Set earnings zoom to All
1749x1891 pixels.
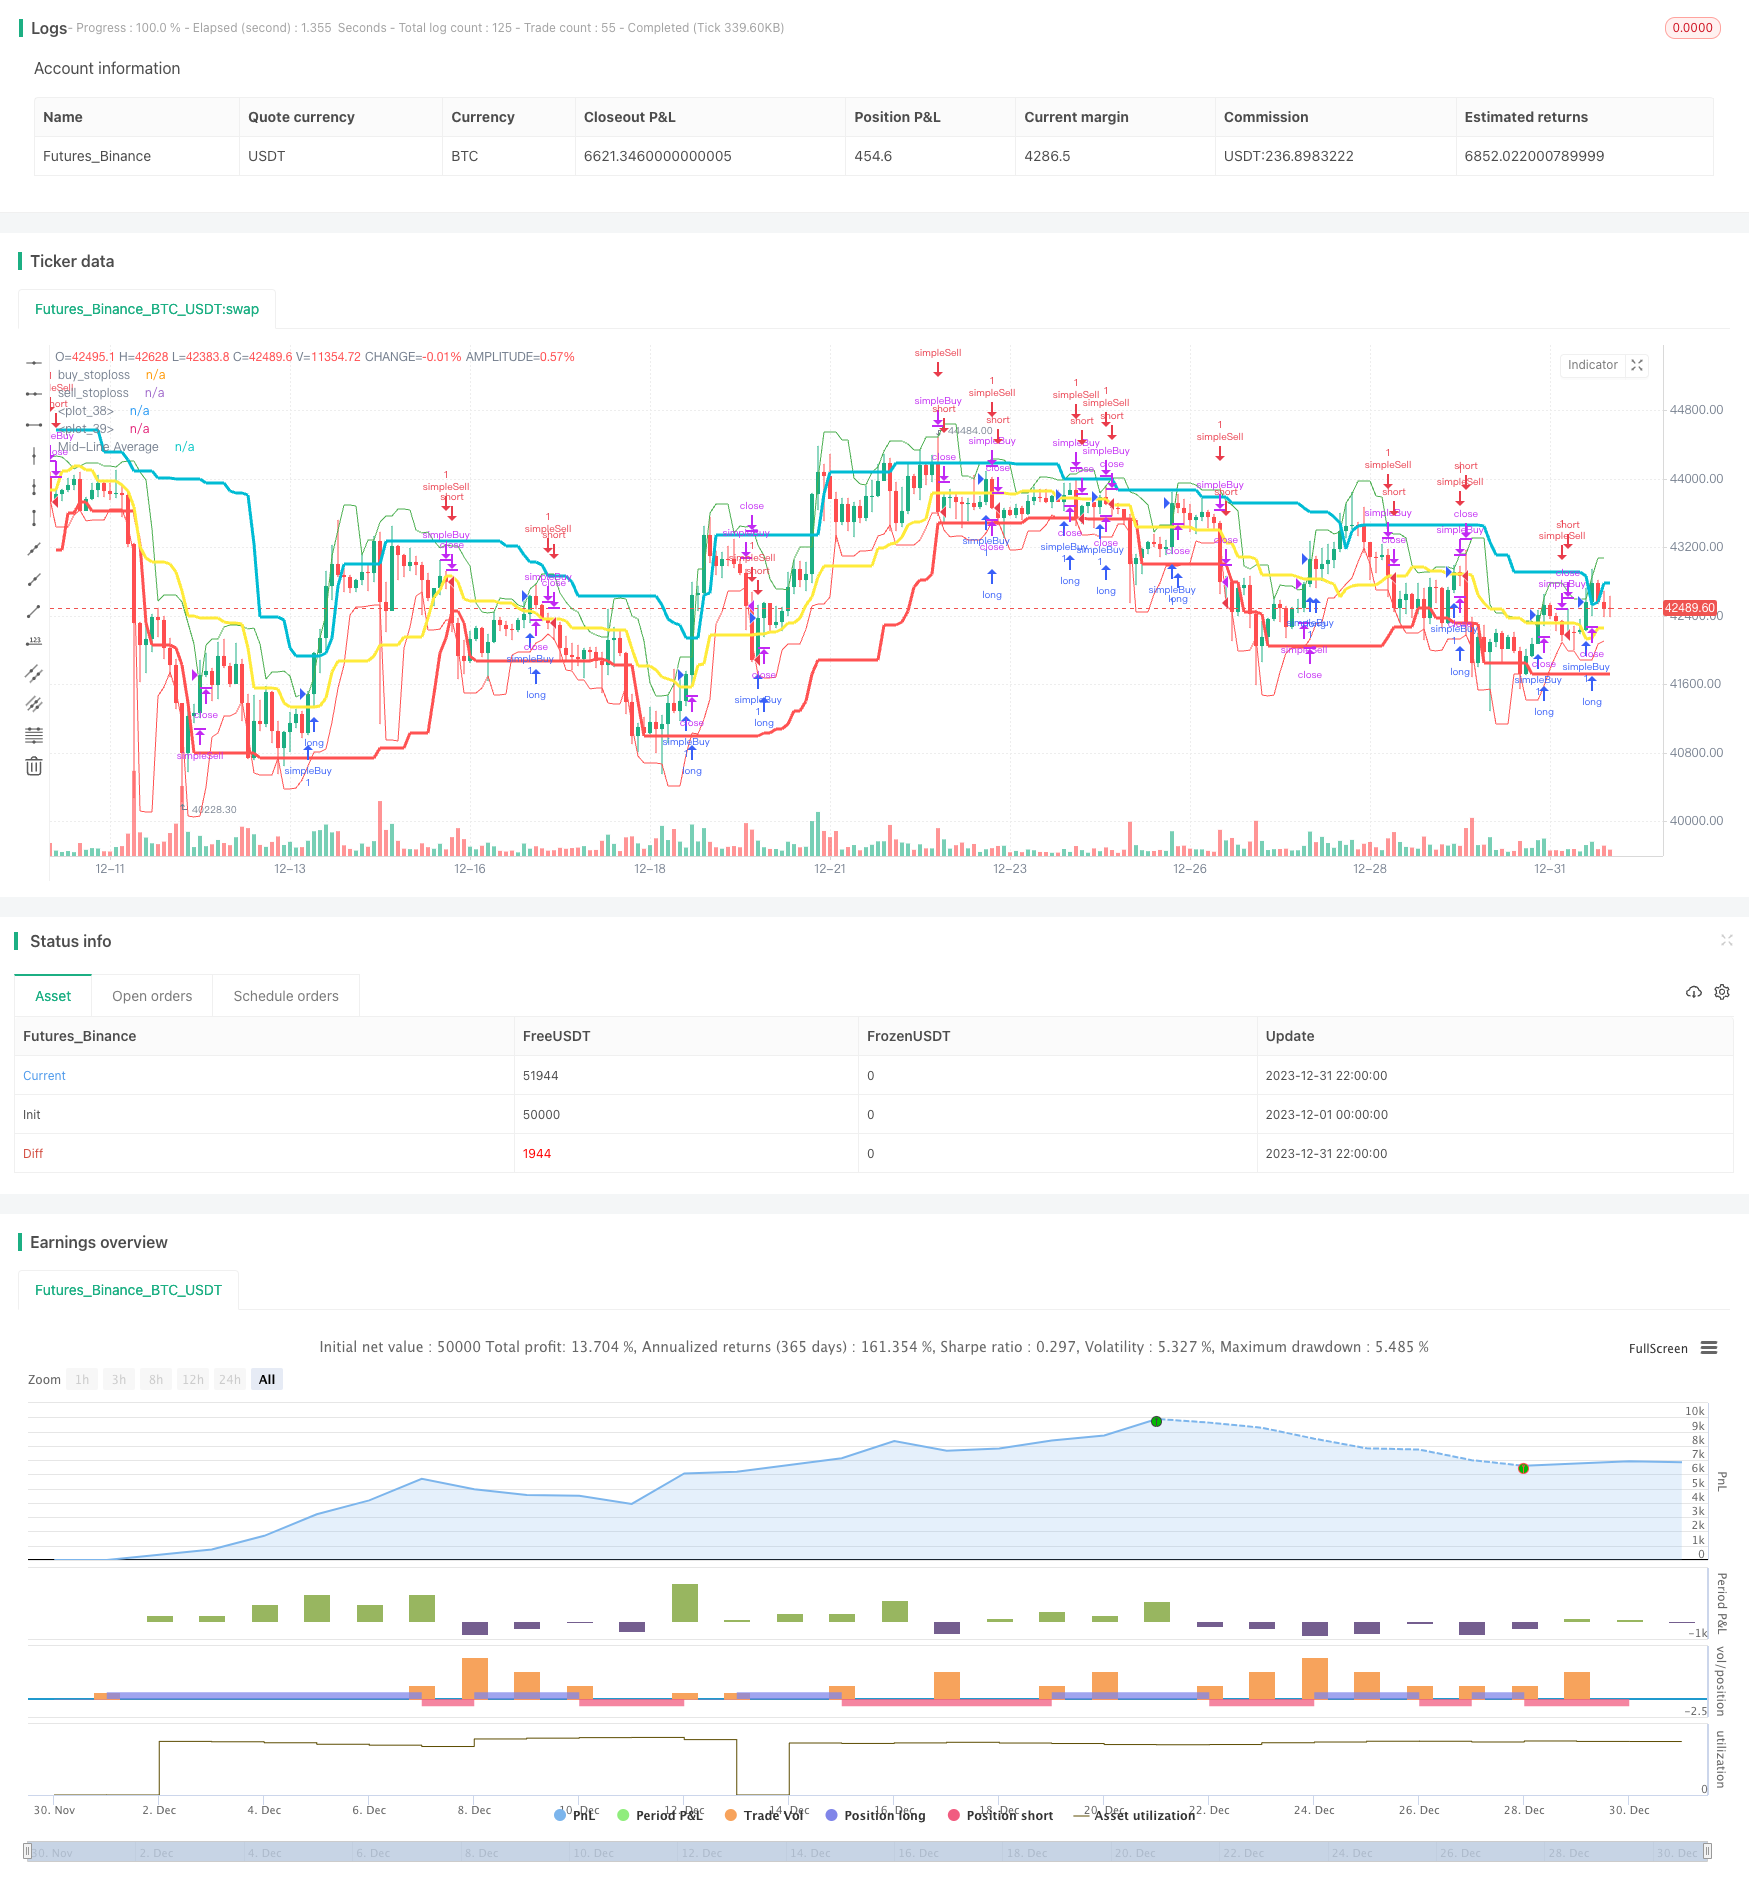tap(267, 1380)
